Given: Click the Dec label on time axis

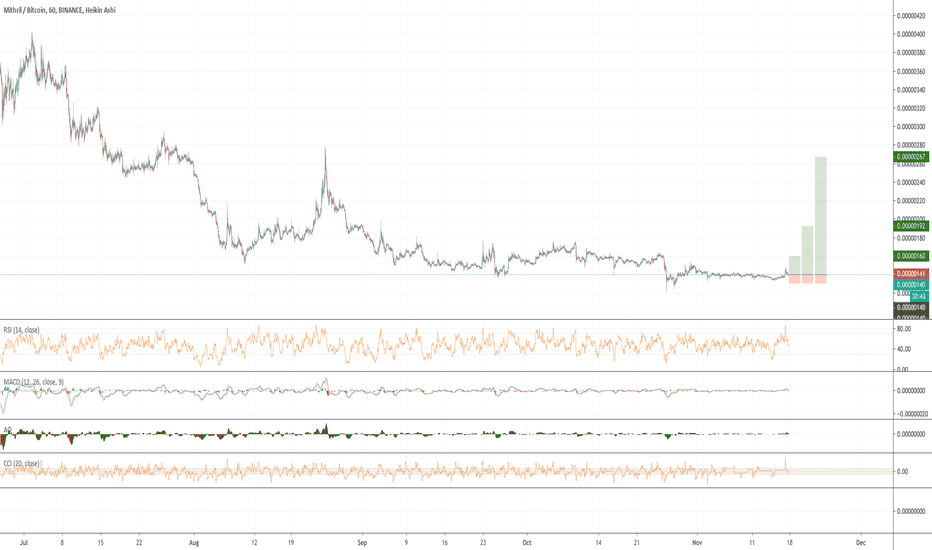Looking at the screenshot, I should [x=861, y=543].
